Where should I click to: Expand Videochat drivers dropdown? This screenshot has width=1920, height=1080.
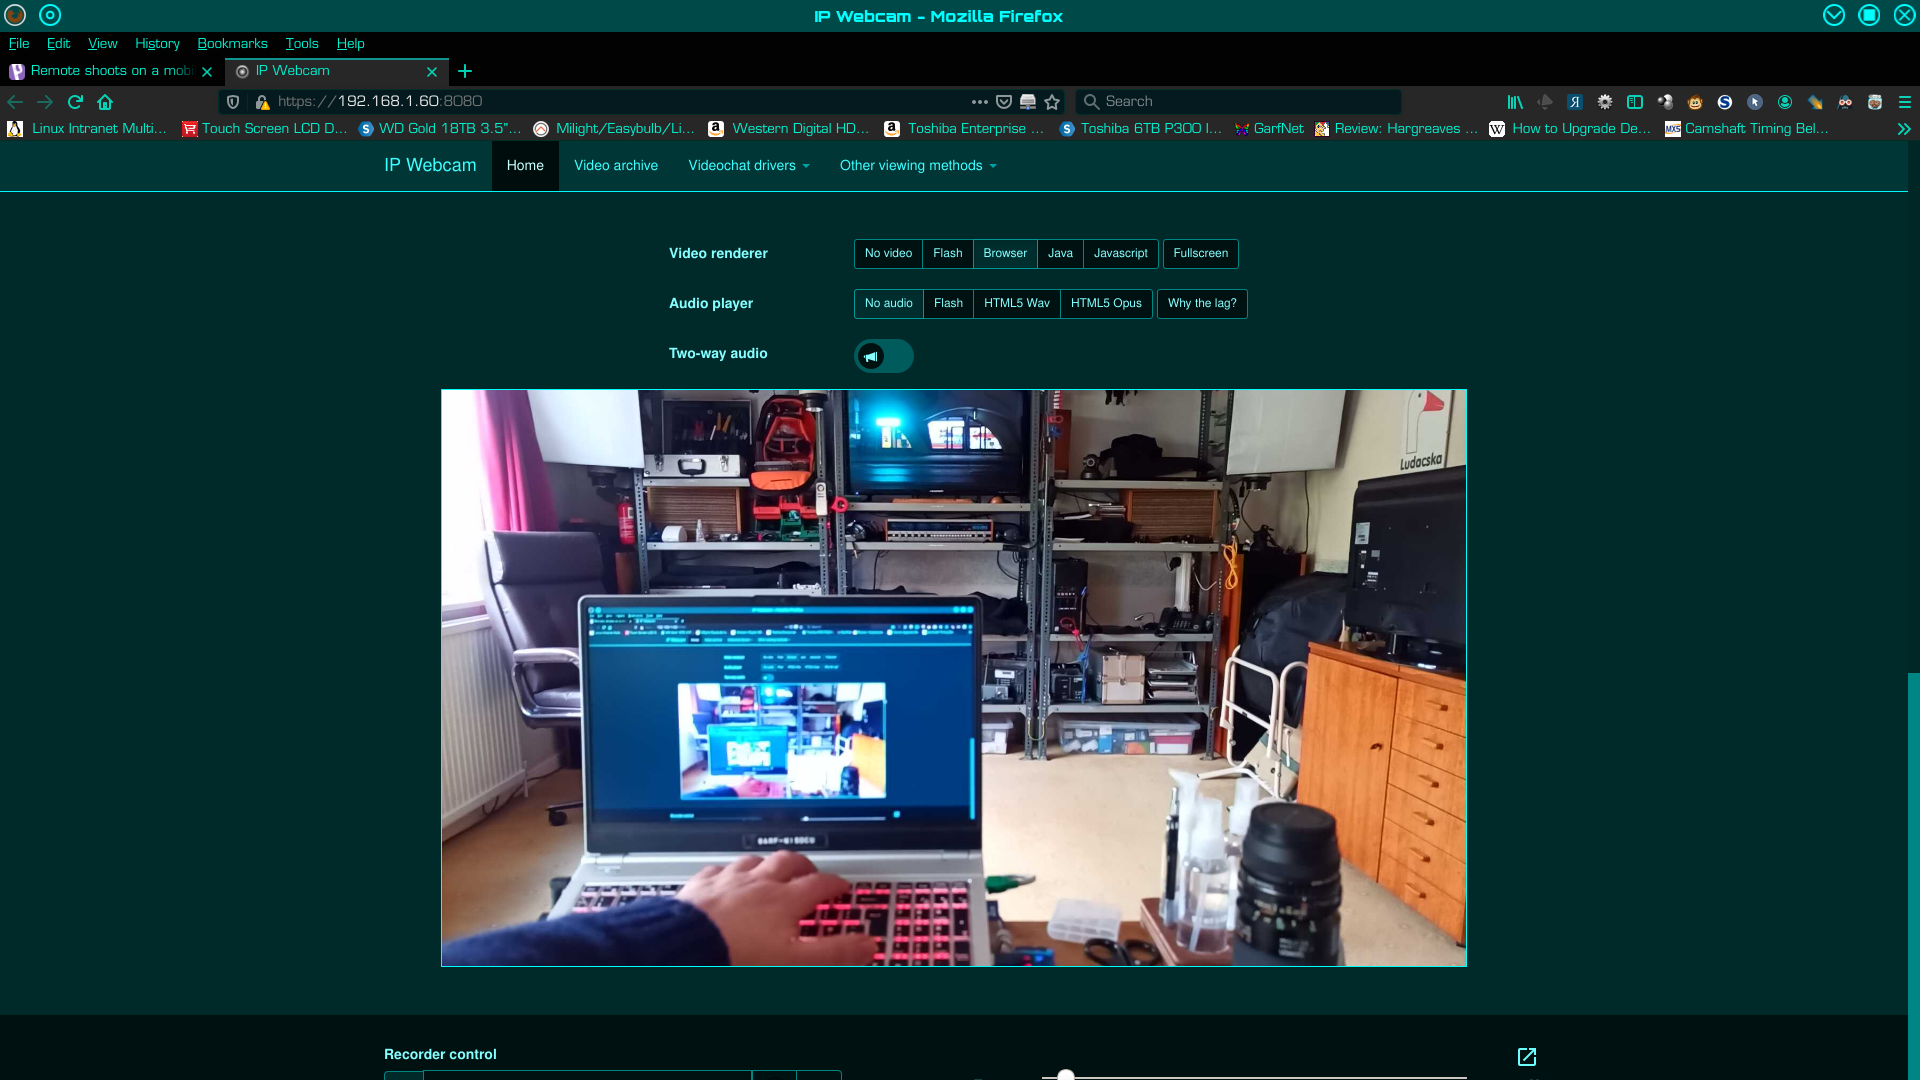tap(746, 165)
